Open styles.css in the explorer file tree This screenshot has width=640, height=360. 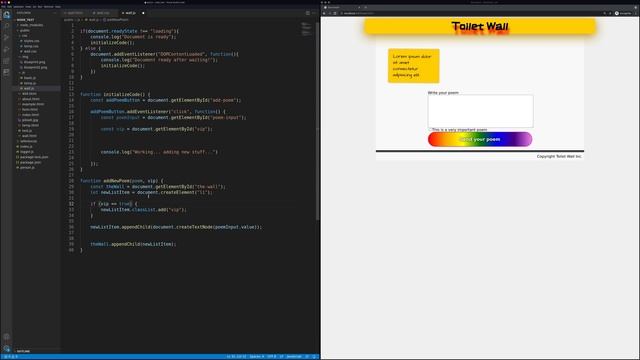(31, 41)
